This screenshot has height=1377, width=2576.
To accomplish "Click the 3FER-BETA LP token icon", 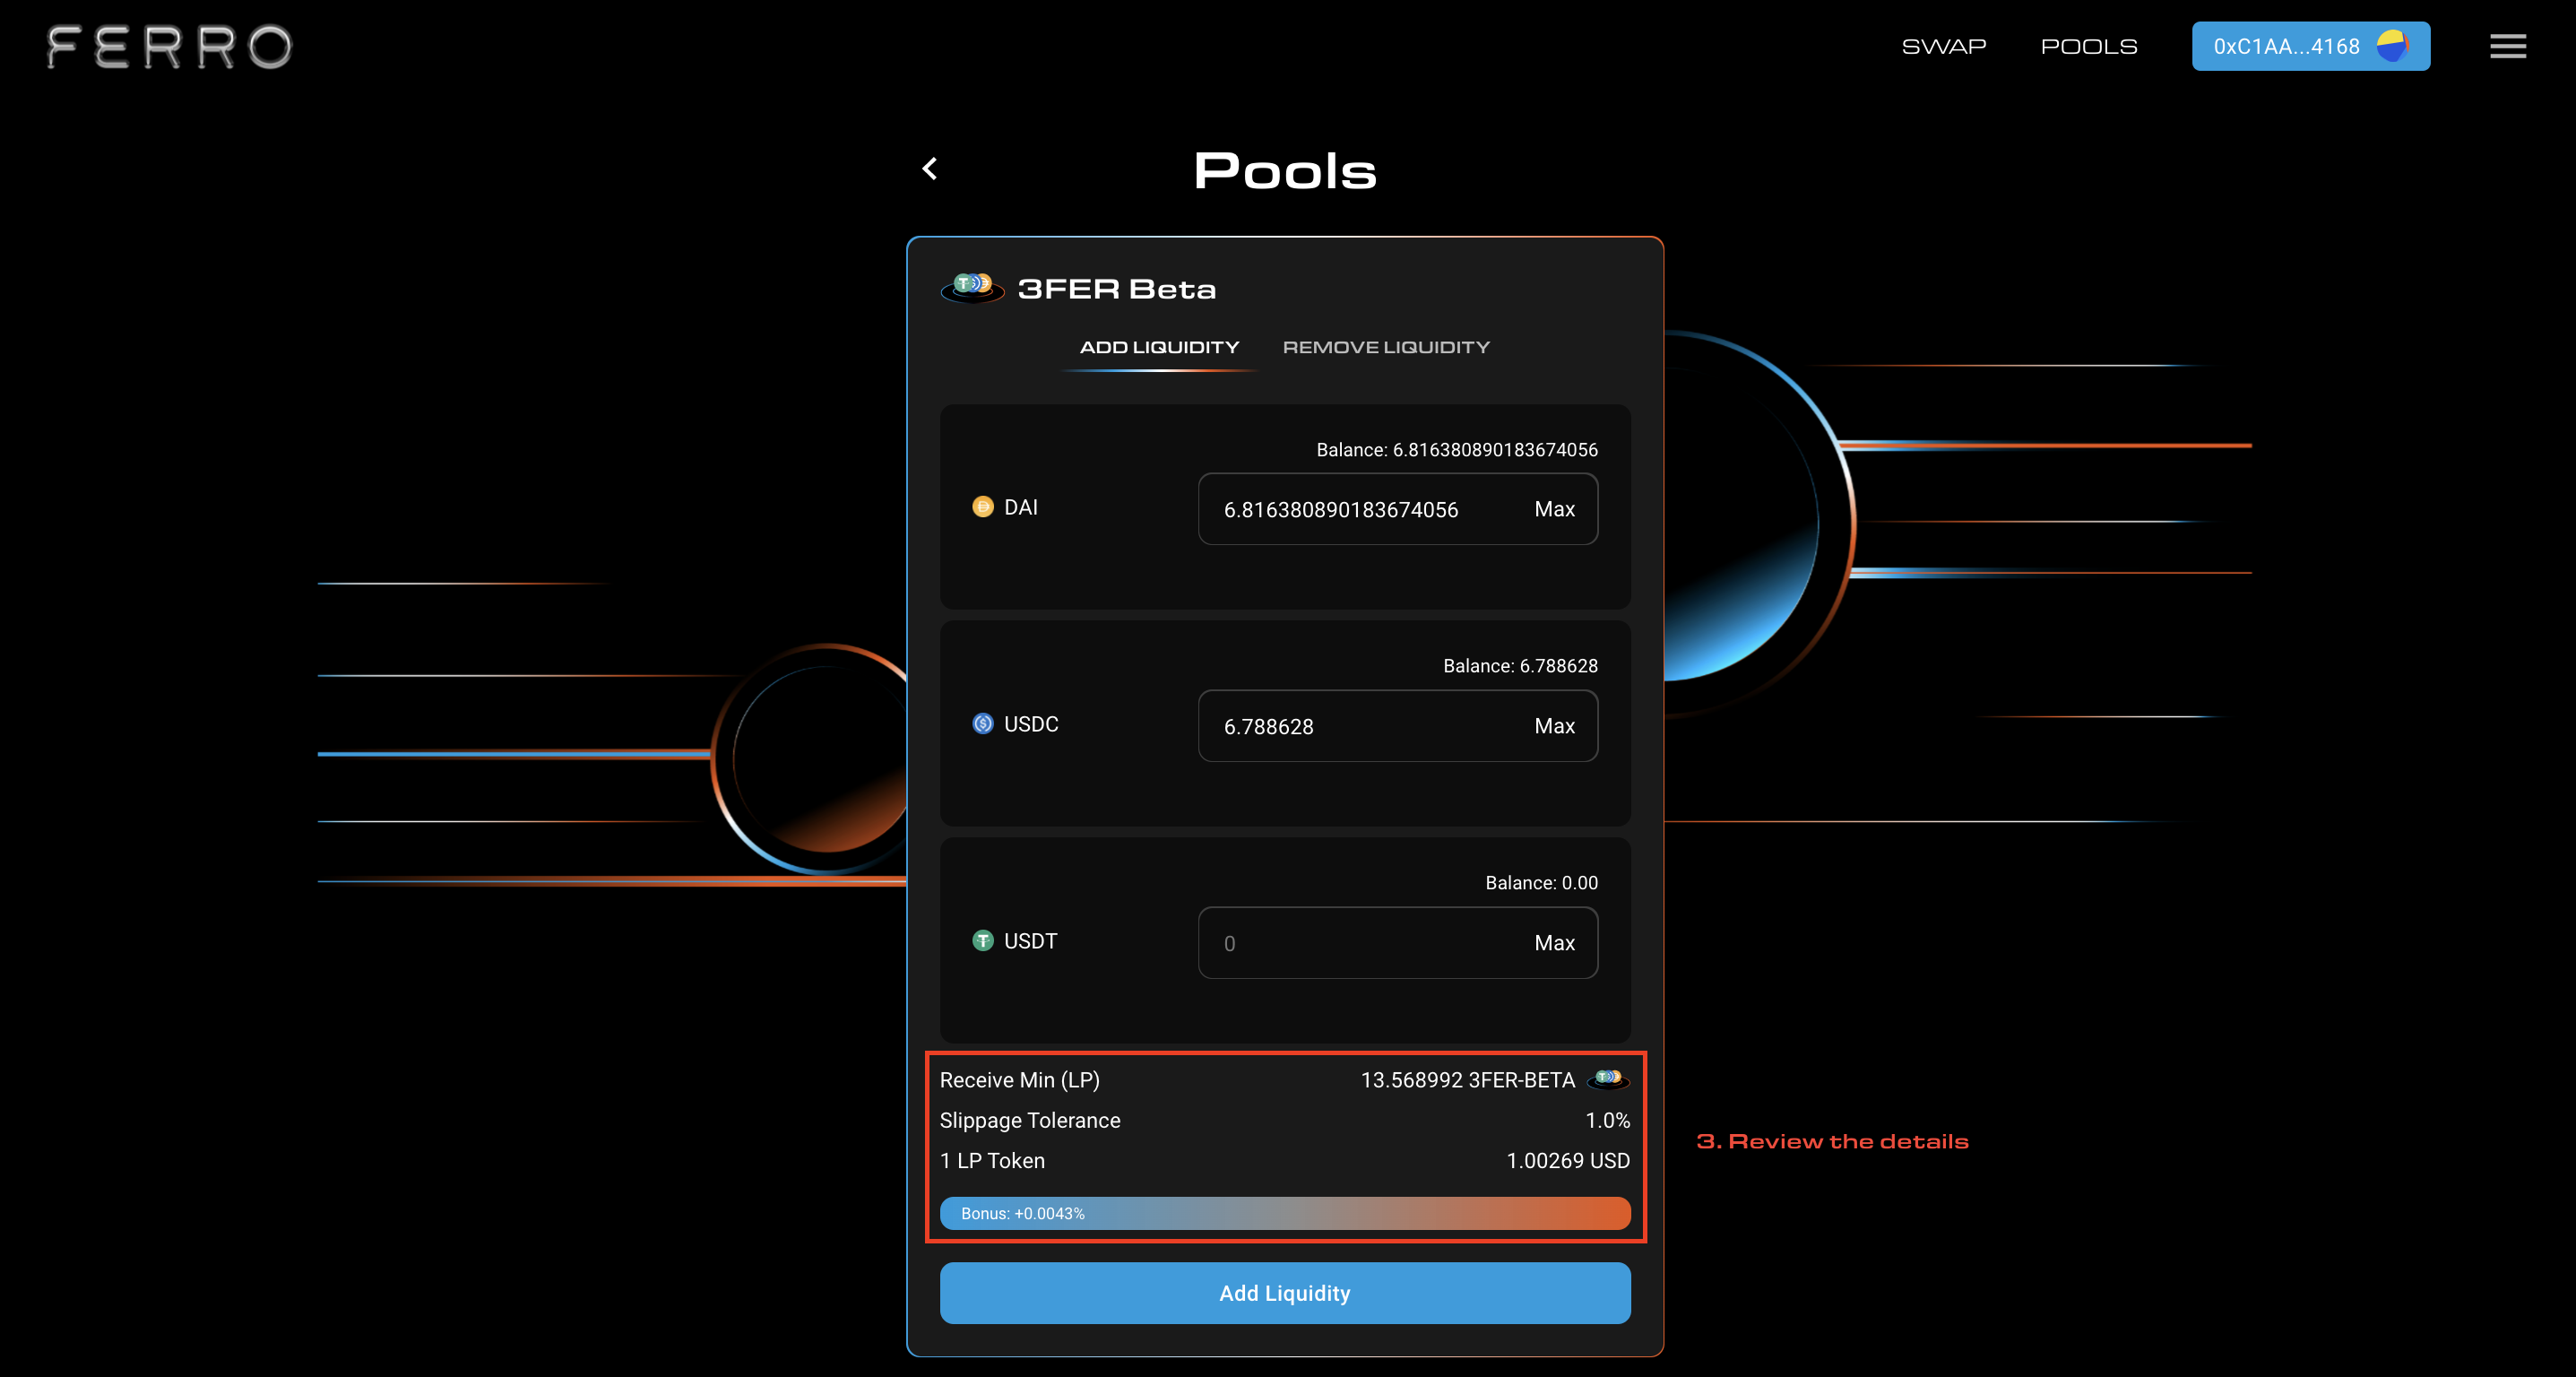I will click(x=1608, y=1079).
